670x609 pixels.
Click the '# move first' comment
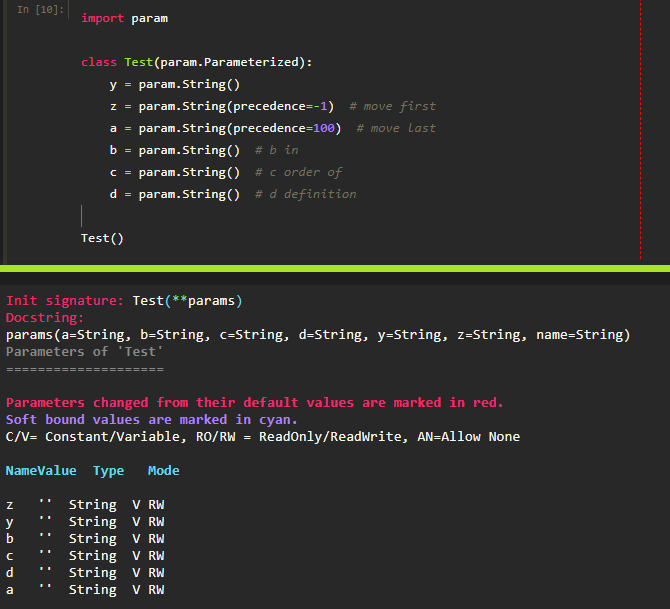(x=392, y=106)
